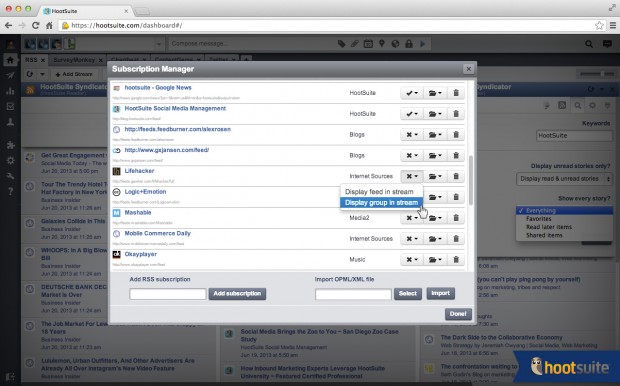The width and height of the screenshot is (620, 386).
Task: Open the Help question mark icon
Action: 10,191
